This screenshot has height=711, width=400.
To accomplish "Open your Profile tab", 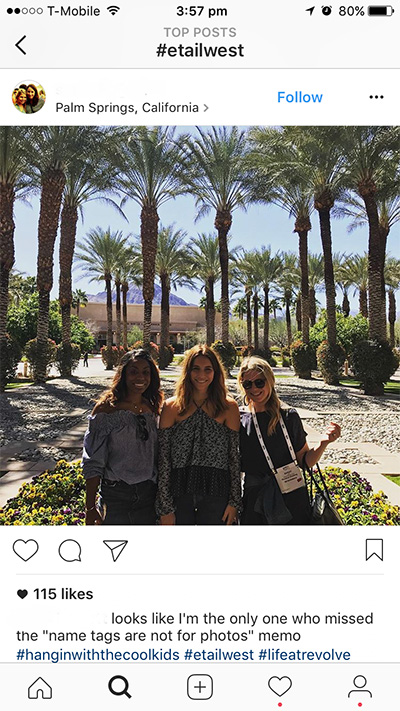I will tap(360, 687).
